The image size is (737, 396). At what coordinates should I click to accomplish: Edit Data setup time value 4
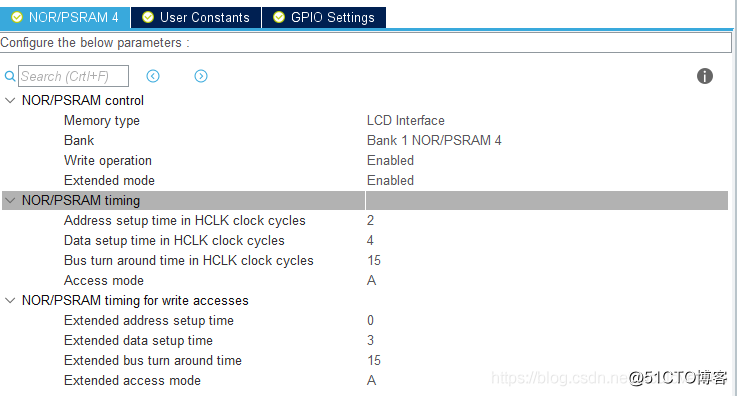click(370, 241)
